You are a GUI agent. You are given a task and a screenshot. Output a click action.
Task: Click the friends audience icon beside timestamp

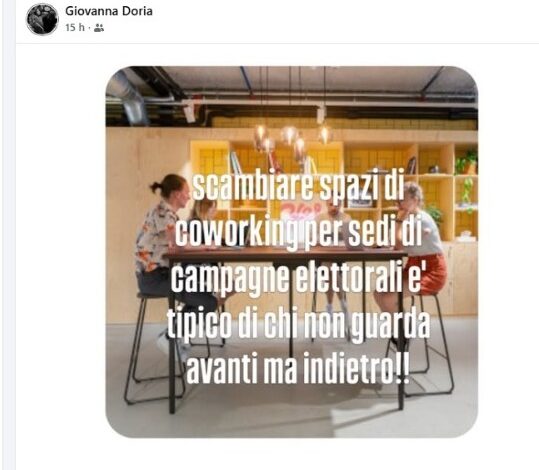click(x=99, y=28)
